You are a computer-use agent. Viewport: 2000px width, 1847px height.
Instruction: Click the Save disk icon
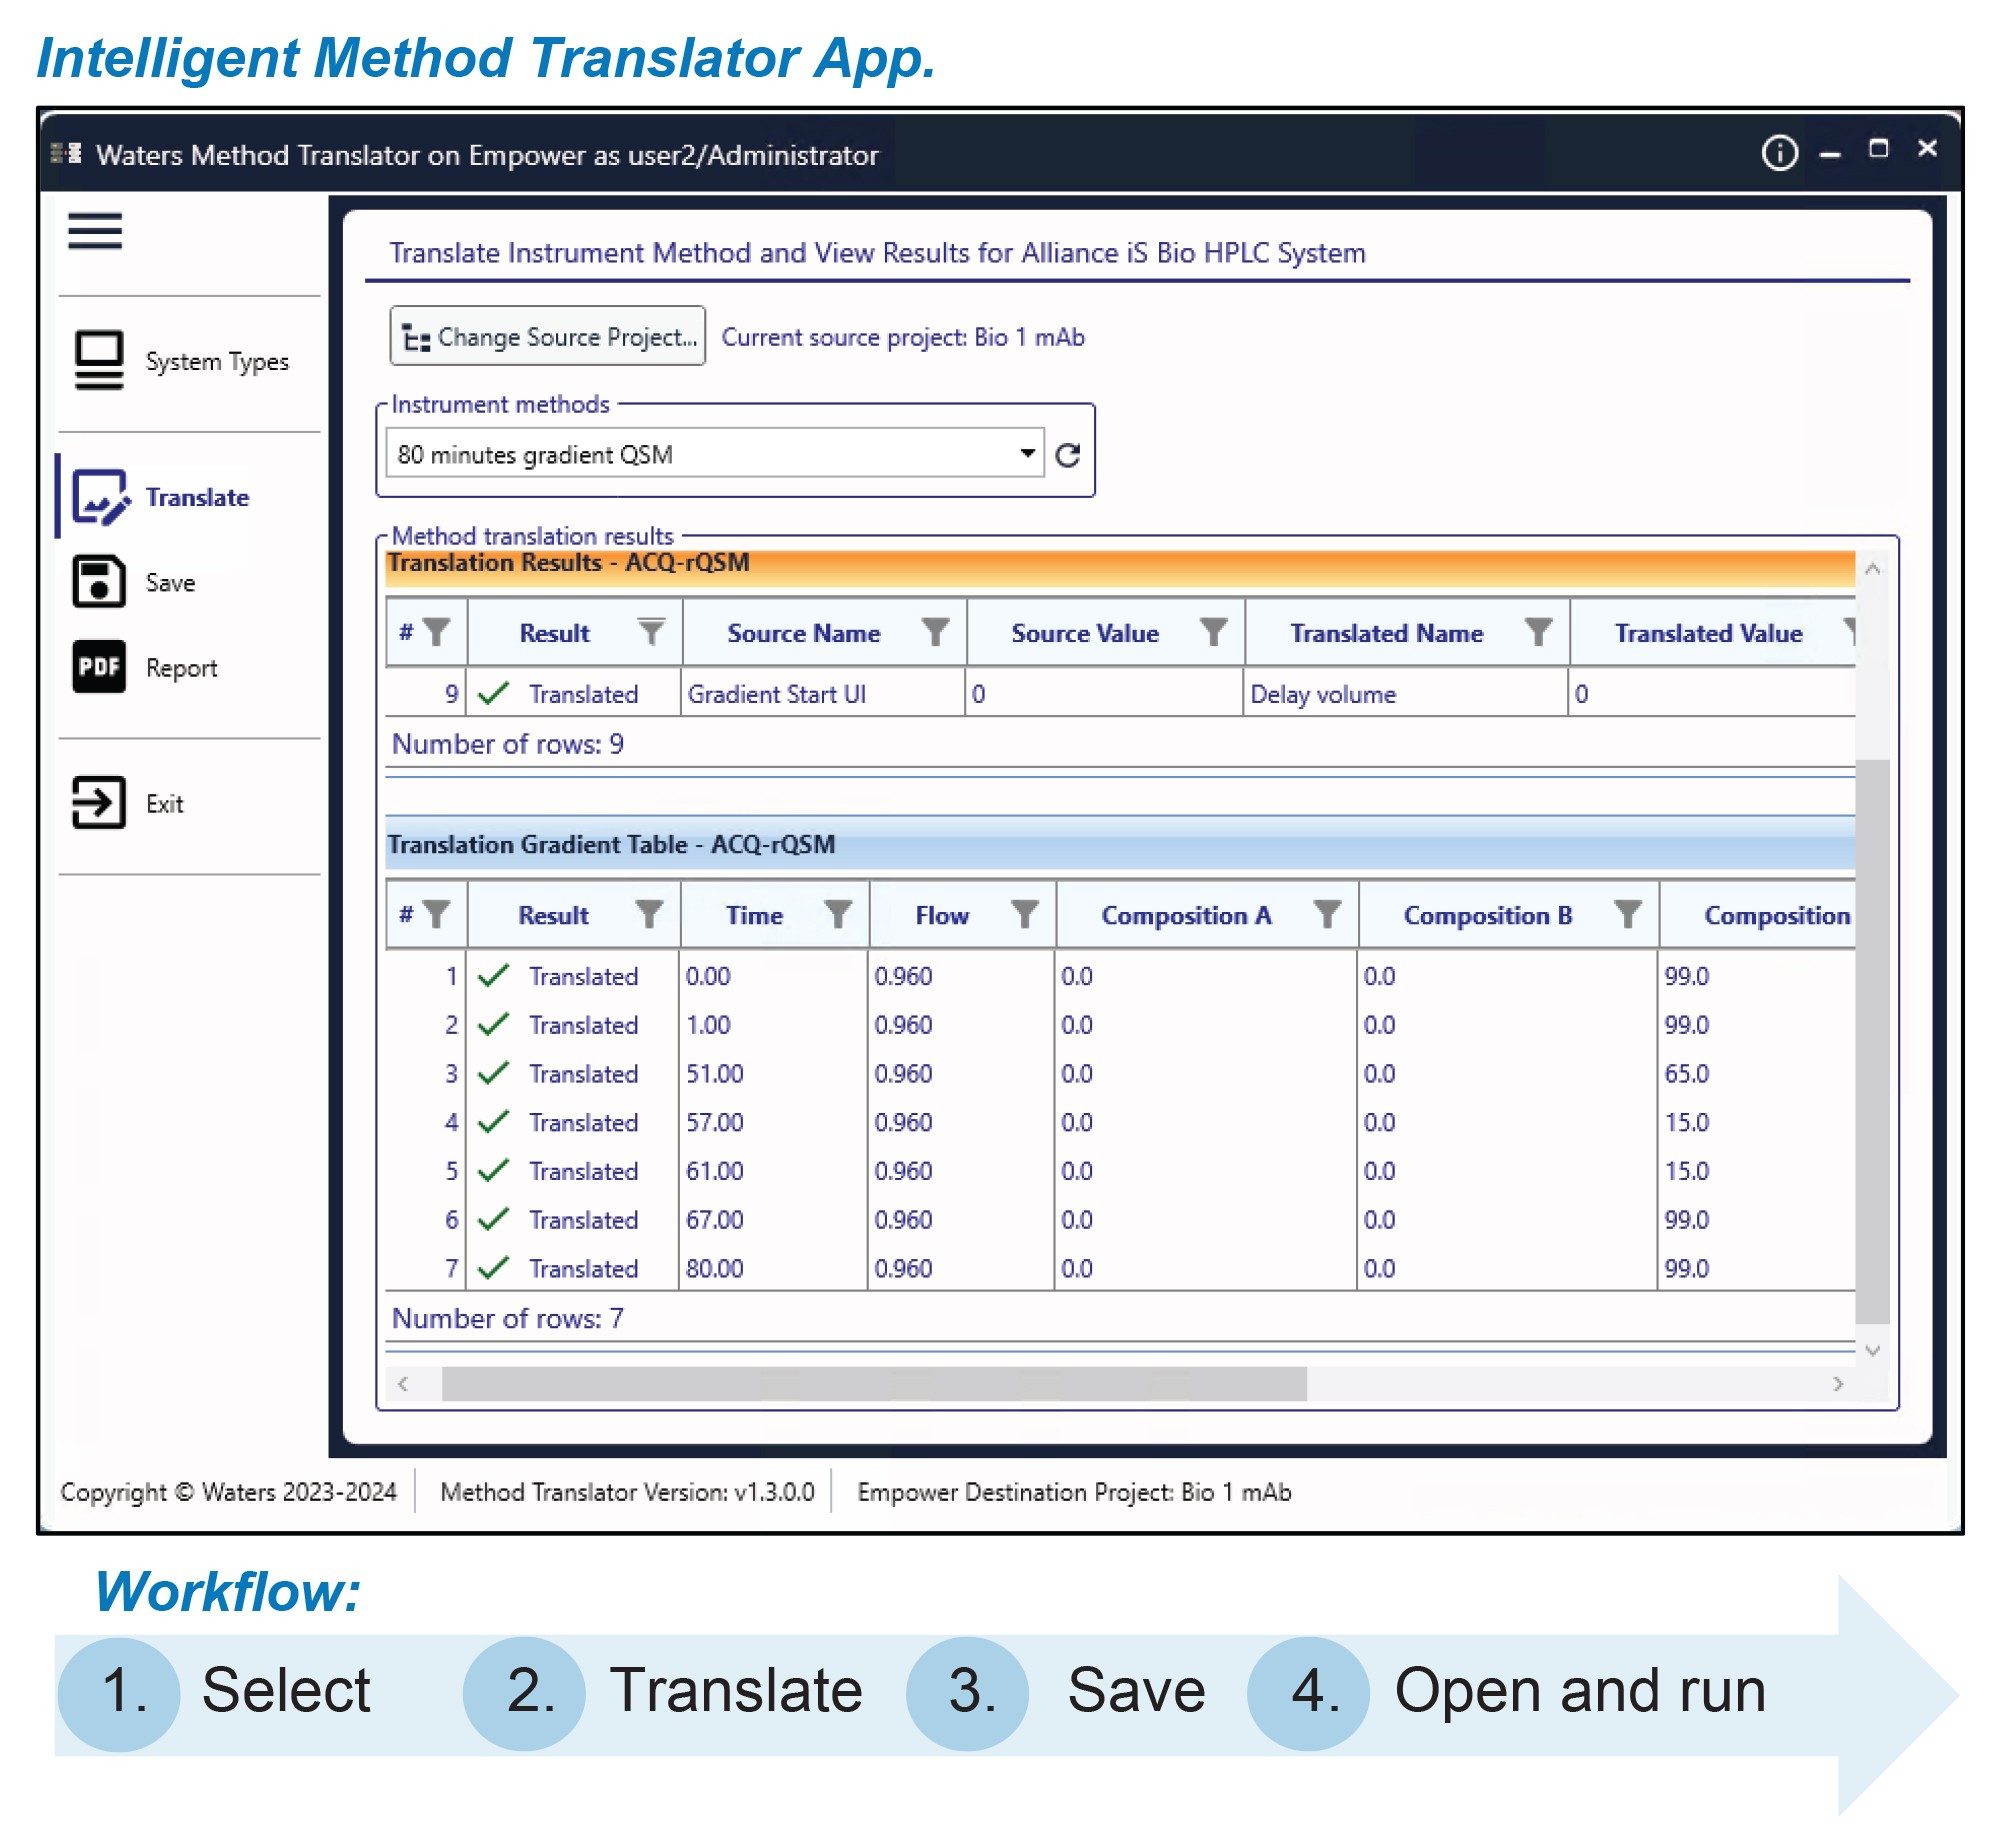click(x=99, y=582)
